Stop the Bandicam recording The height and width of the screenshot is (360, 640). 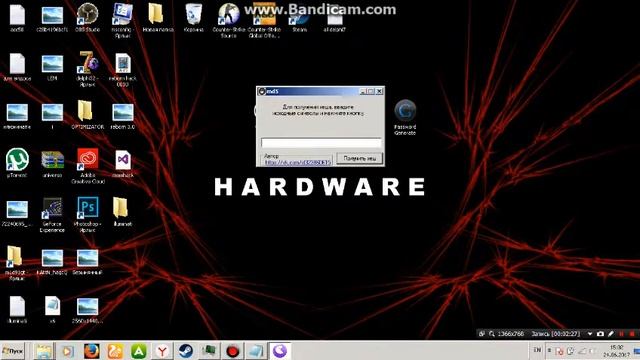point(632,334)
